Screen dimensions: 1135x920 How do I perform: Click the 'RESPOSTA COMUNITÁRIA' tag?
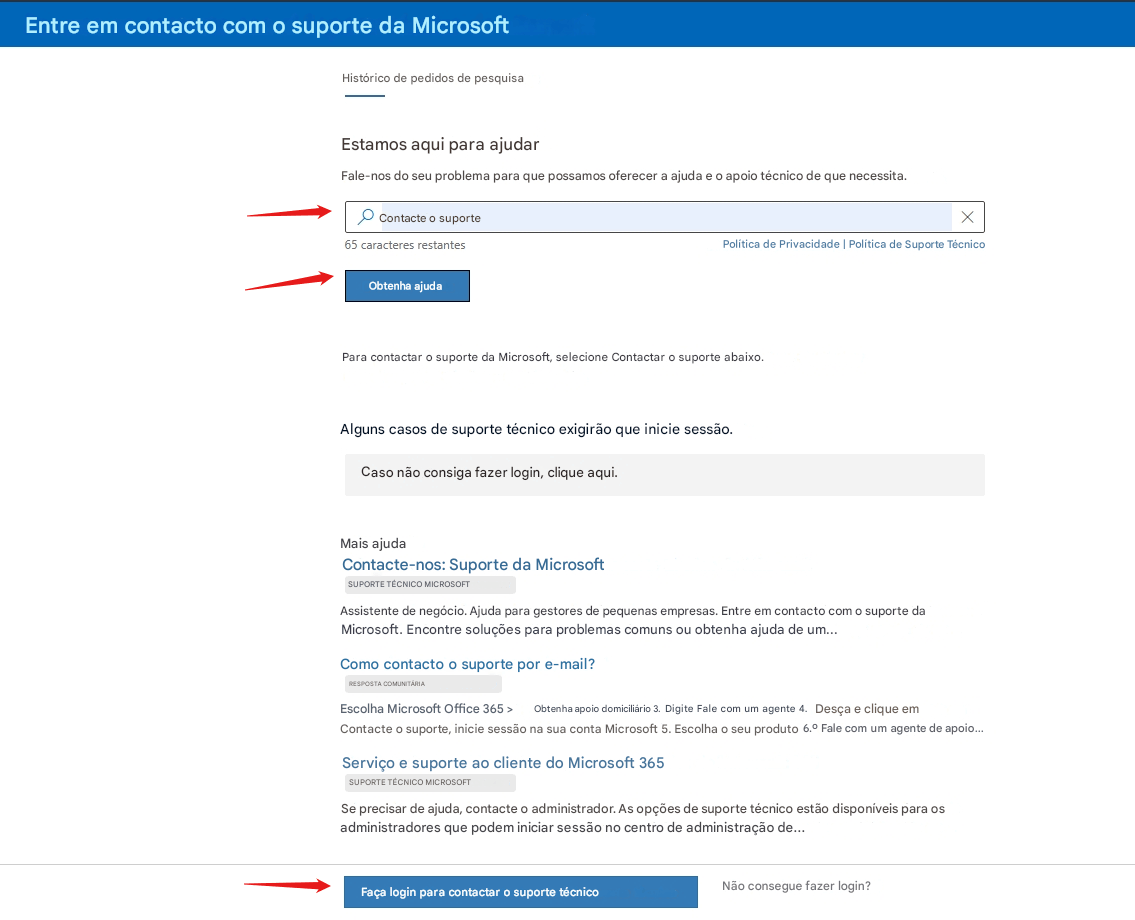(423, 683)
